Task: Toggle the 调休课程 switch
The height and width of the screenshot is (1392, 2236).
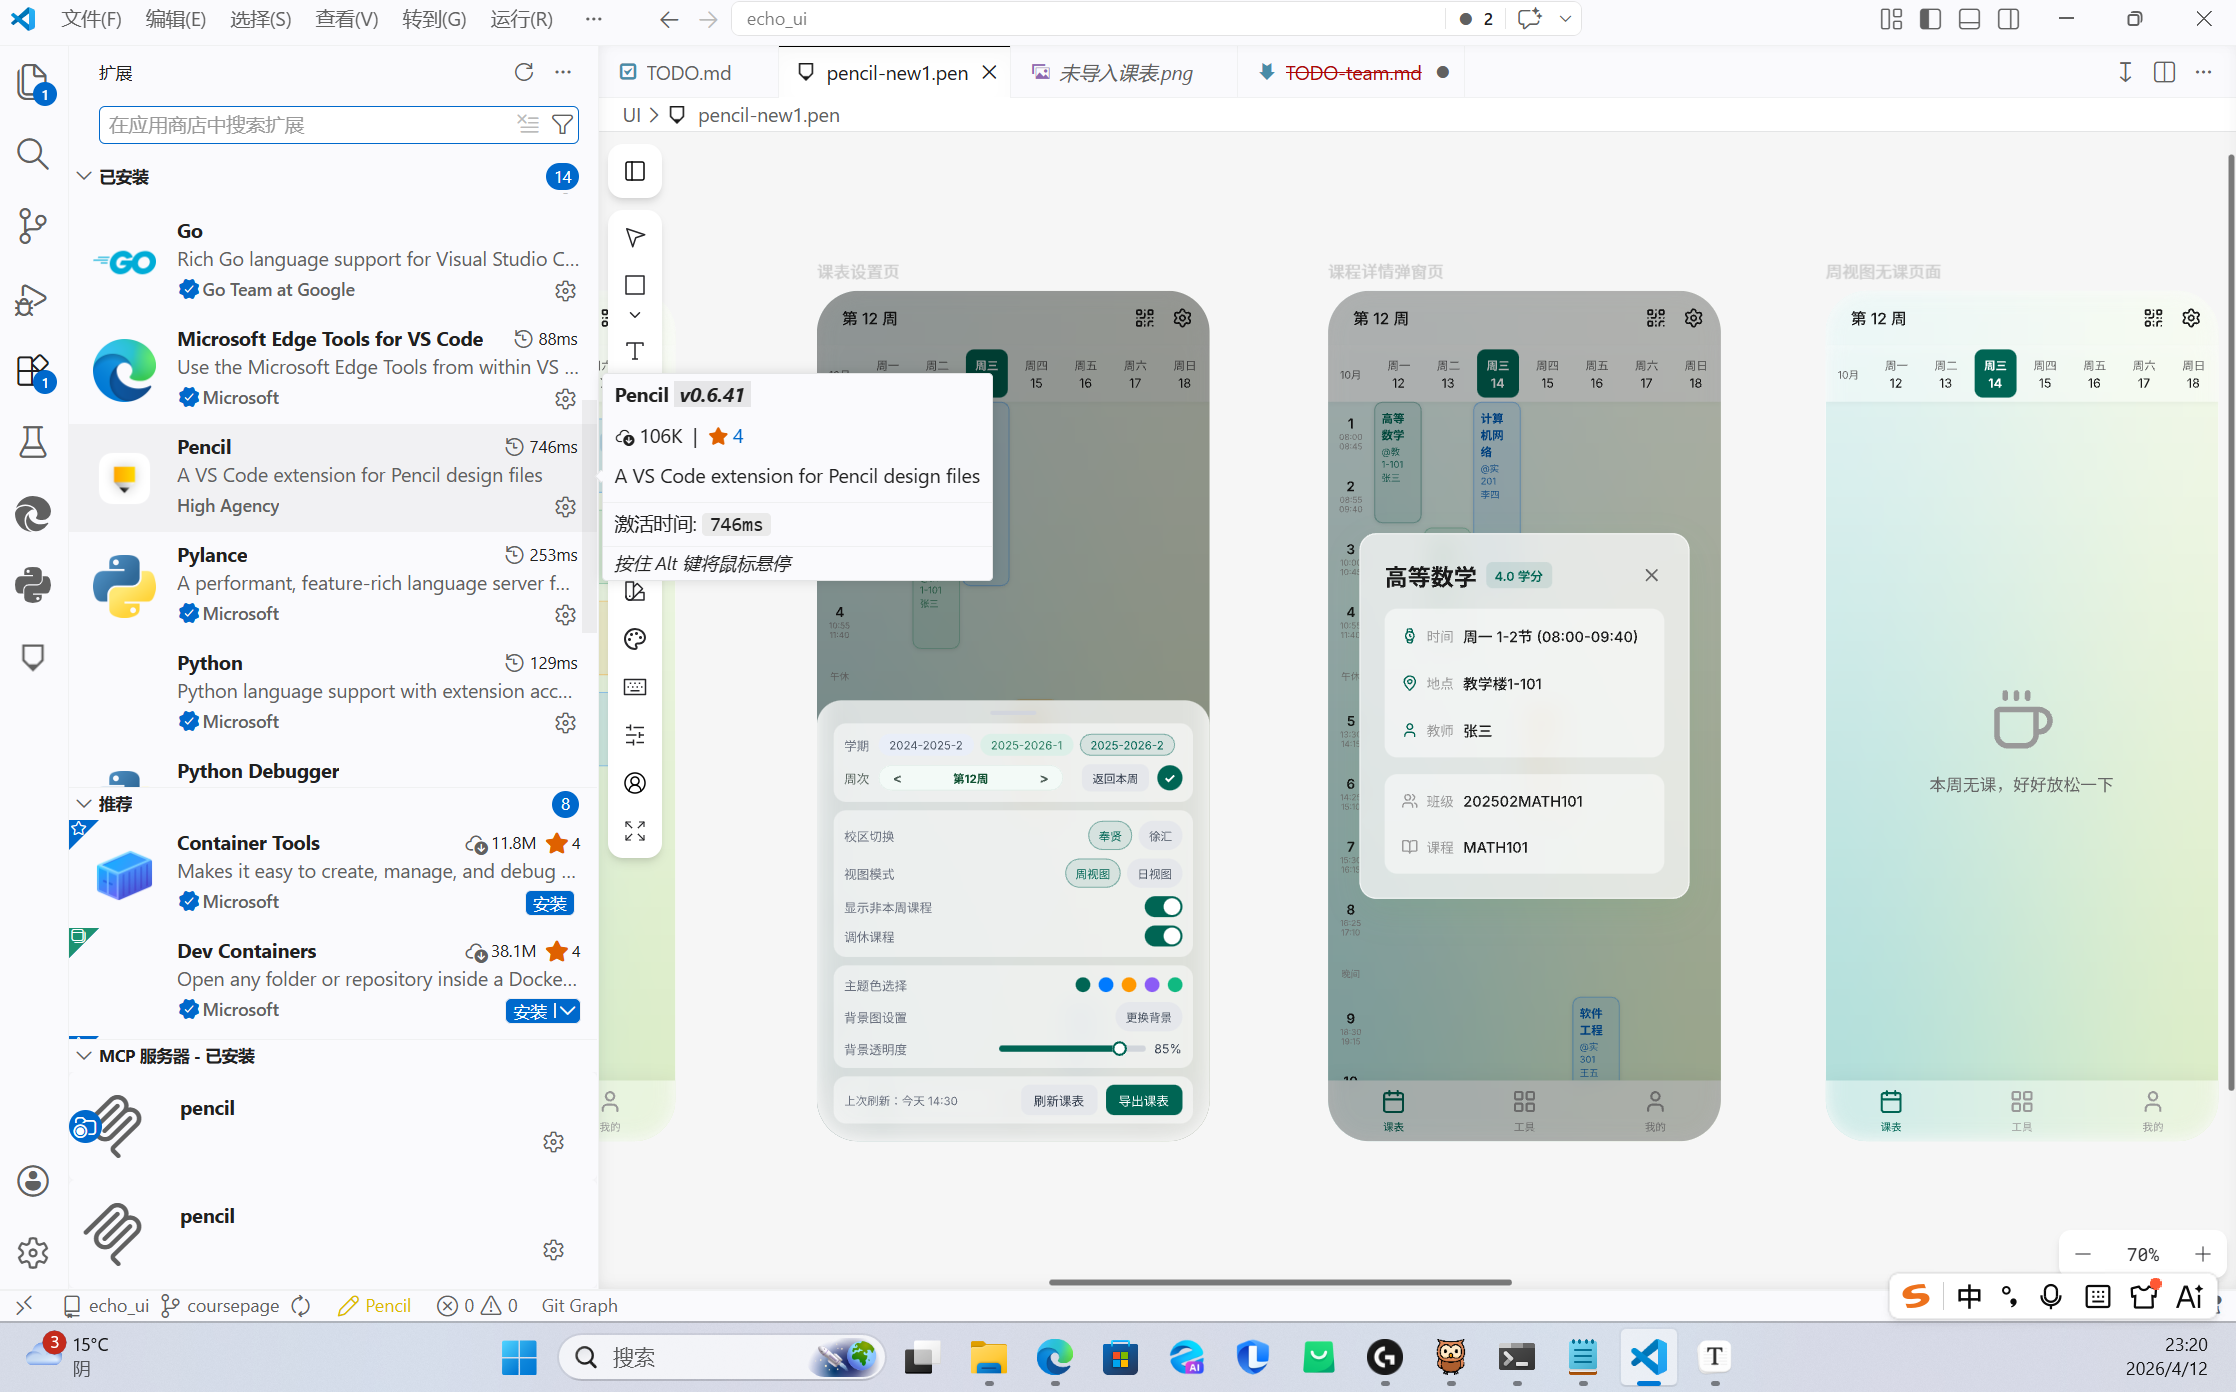Action: point(1162,936)
